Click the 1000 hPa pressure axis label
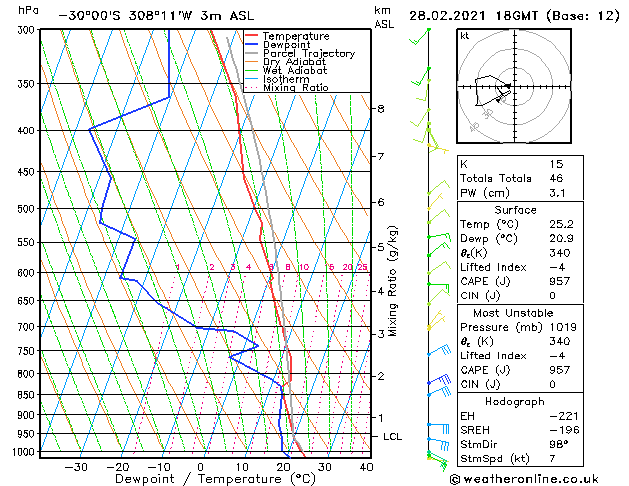629x486 pixels. tap(24, 452)
